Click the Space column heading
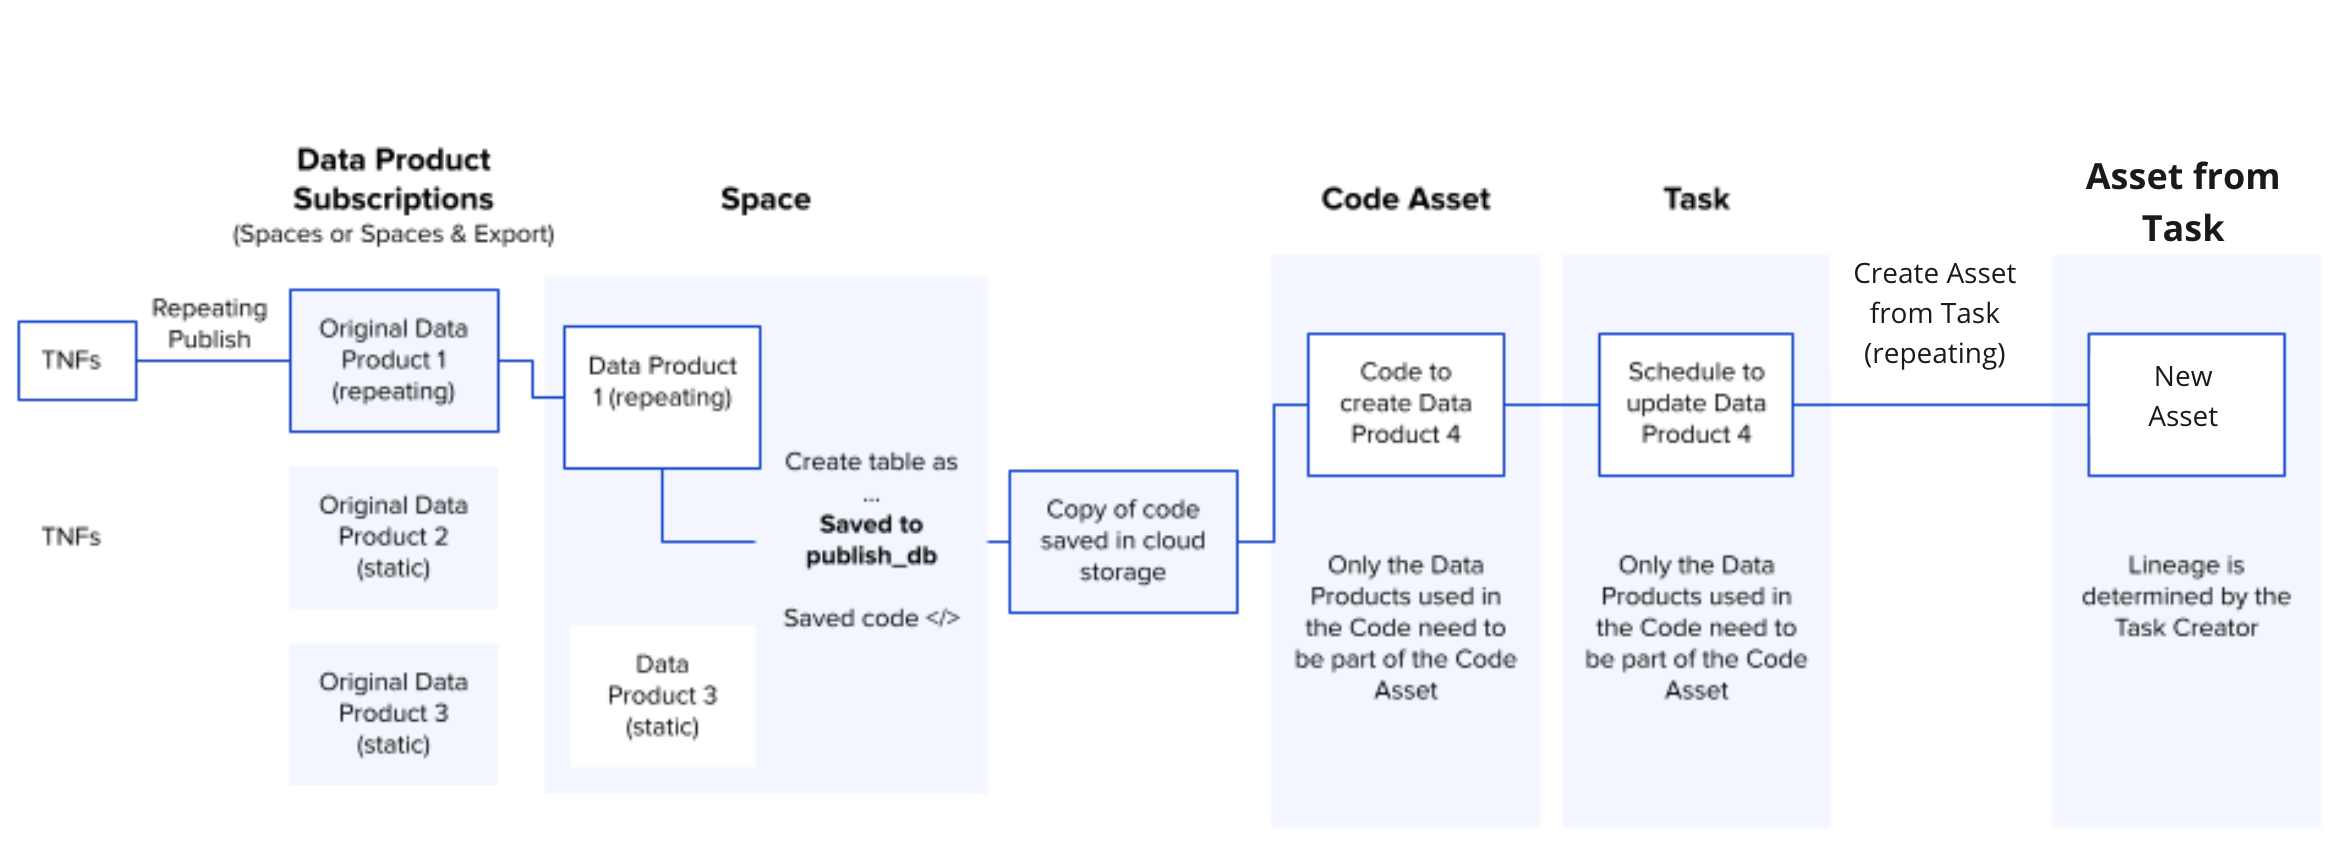 765,199
